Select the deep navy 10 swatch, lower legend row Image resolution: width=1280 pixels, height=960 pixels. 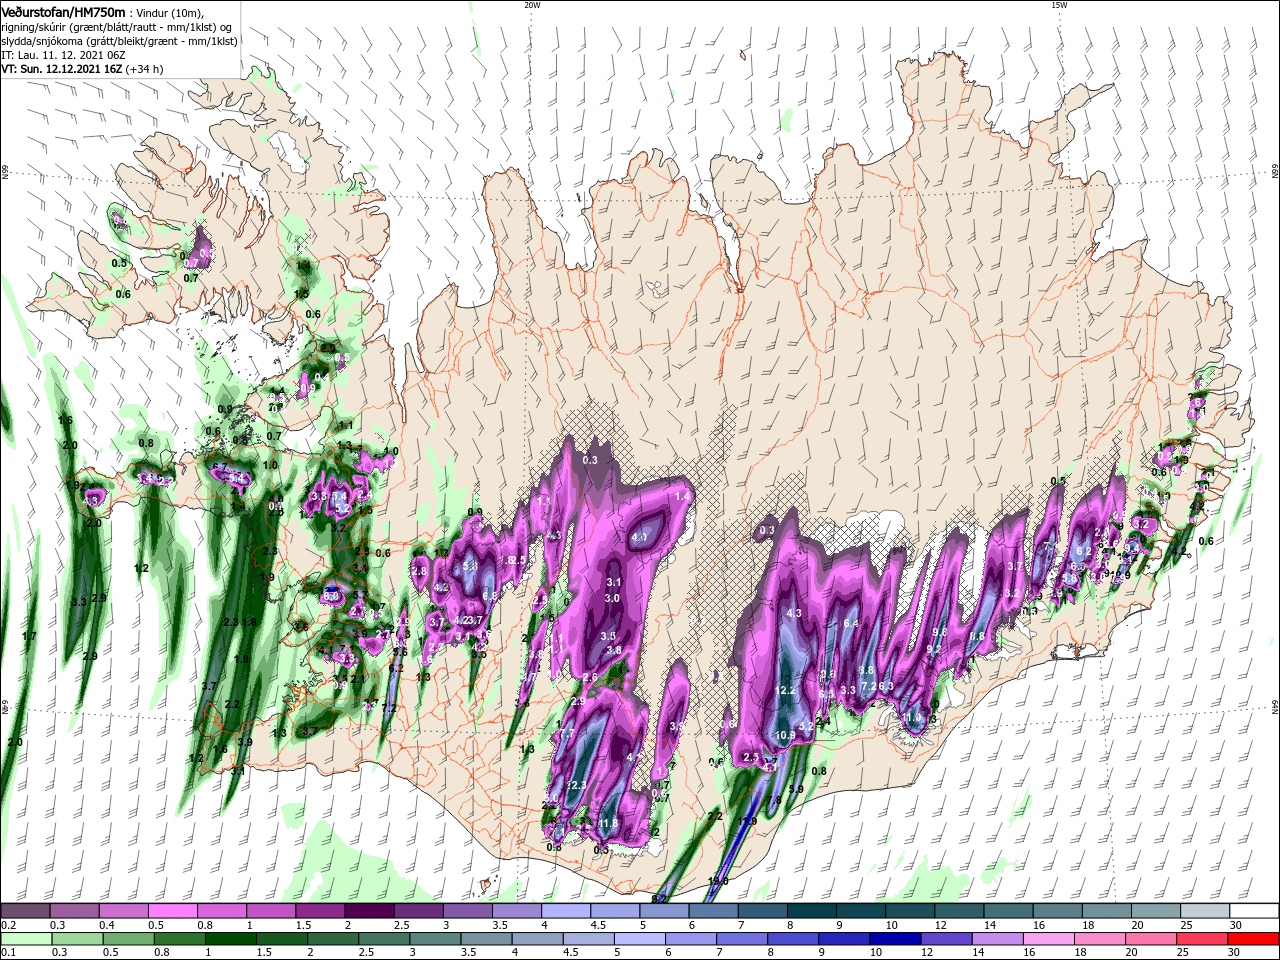[897, 938]
